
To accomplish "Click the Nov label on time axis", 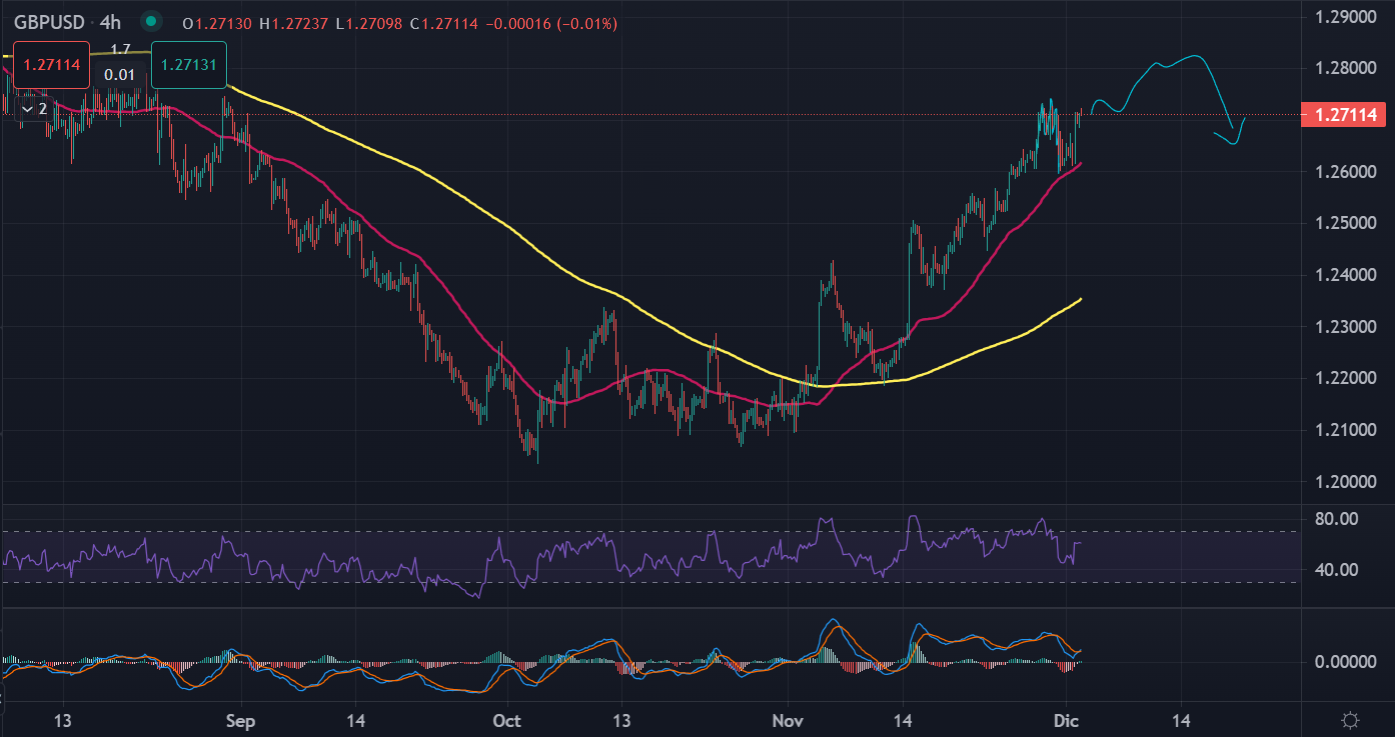I will pos(789,720).
